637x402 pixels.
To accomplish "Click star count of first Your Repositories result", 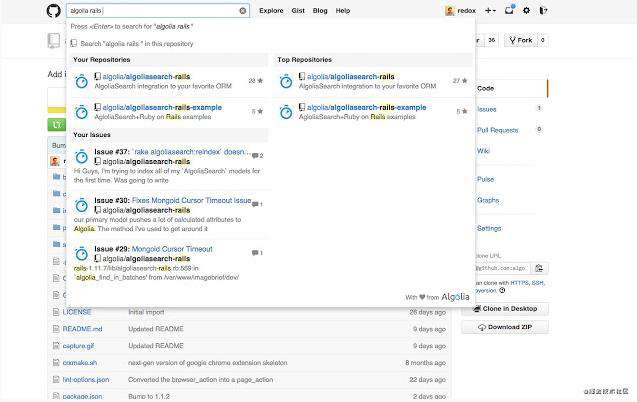I will click(256, 81).
